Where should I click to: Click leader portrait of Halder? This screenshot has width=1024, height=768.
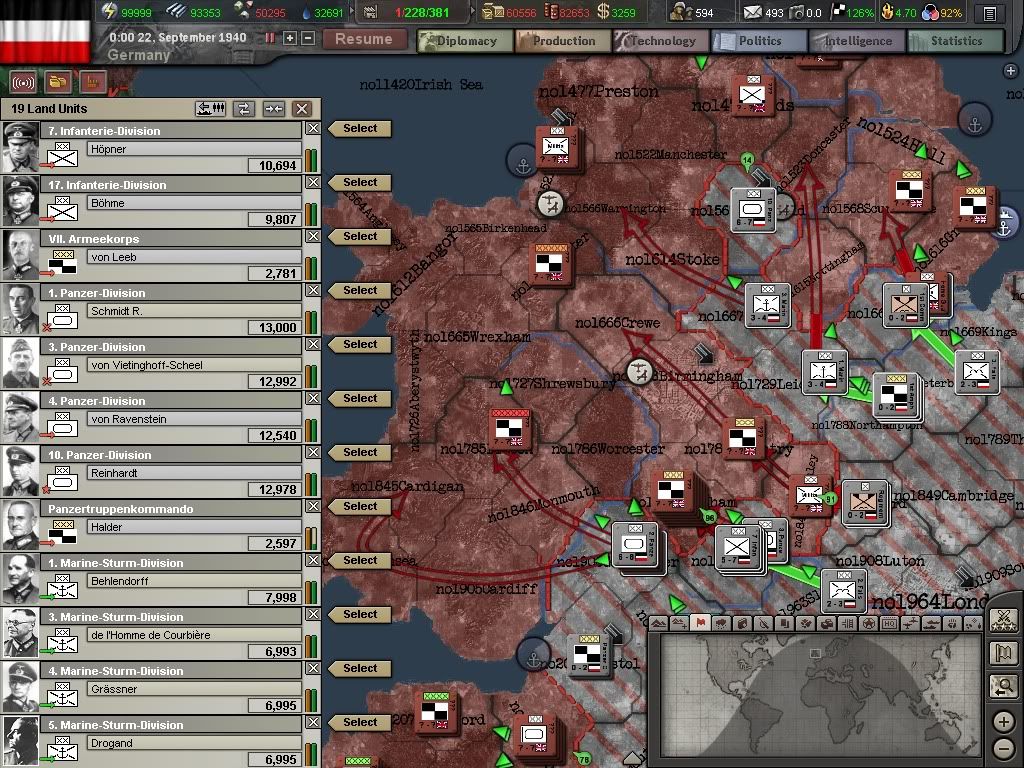(x=21, y=526)
